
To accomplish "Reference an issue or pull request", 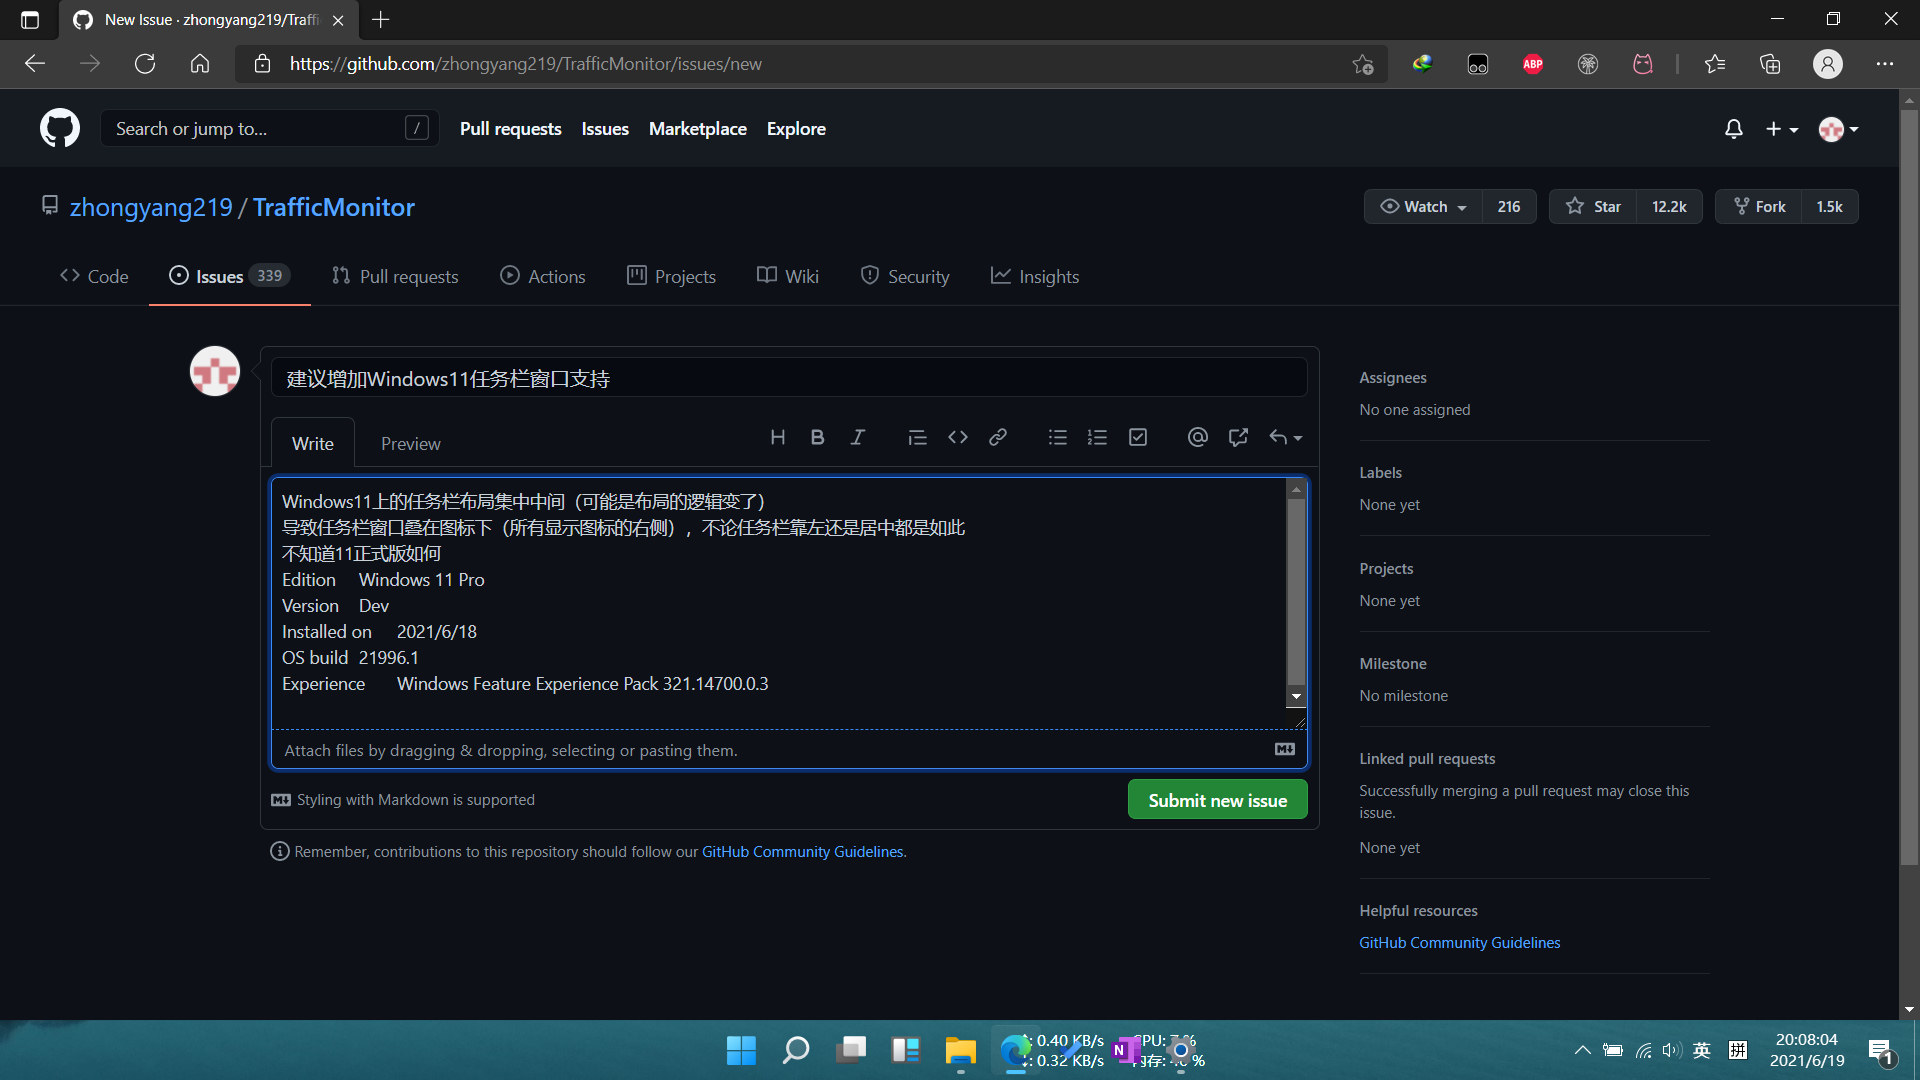I will (1238, 437).
